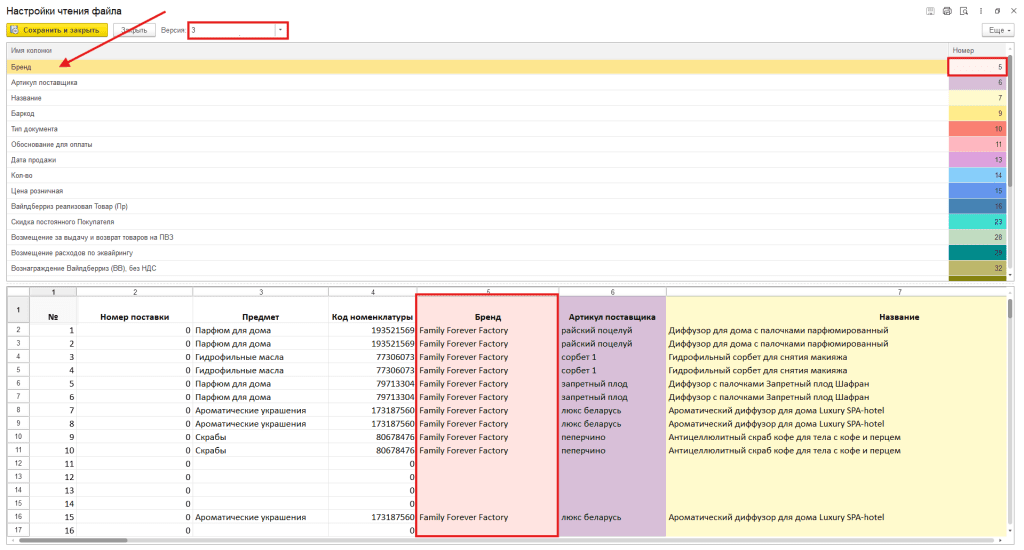The height and width of the screenshot is (550, 1024).
Task: Click the restore window icon
Action: coord(997,10)
